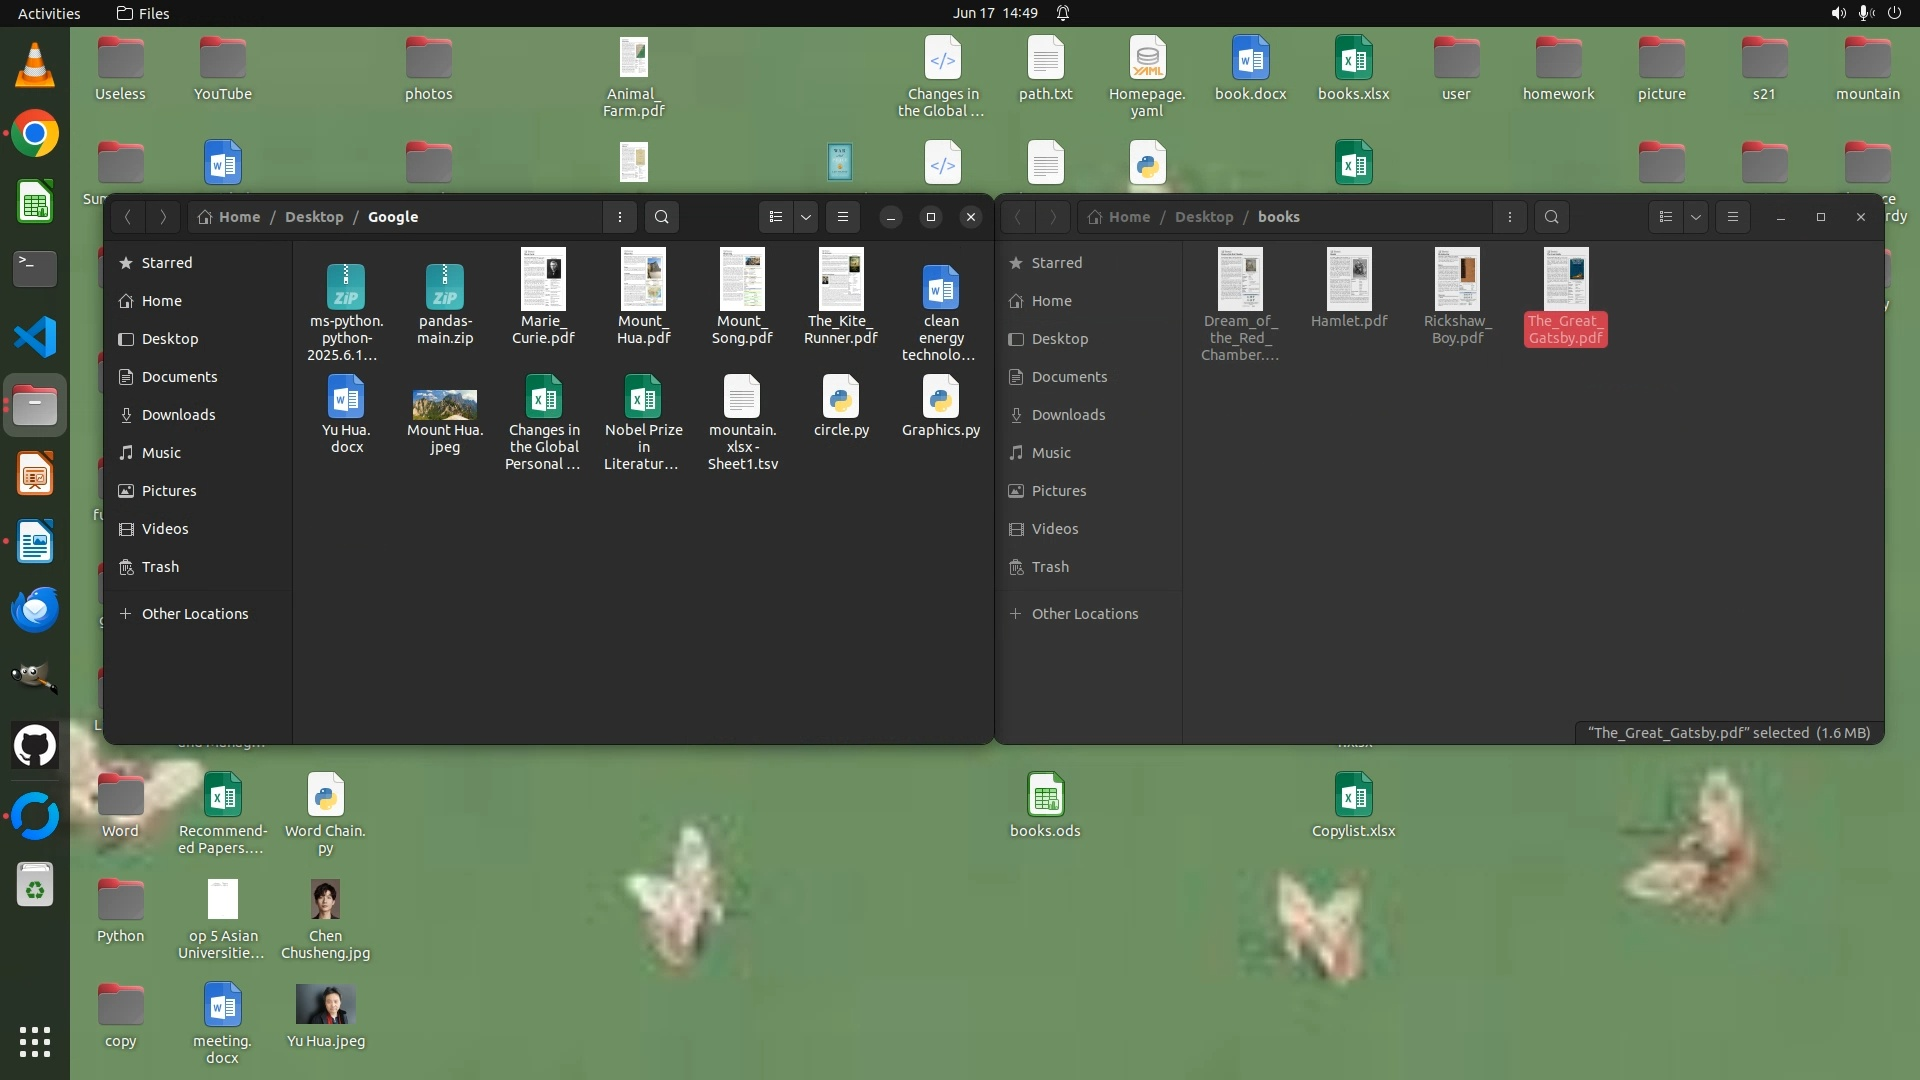Open view options dropdown in Google window
This screenshot has width=1920, height=1080.
click(x=806, y=217)
